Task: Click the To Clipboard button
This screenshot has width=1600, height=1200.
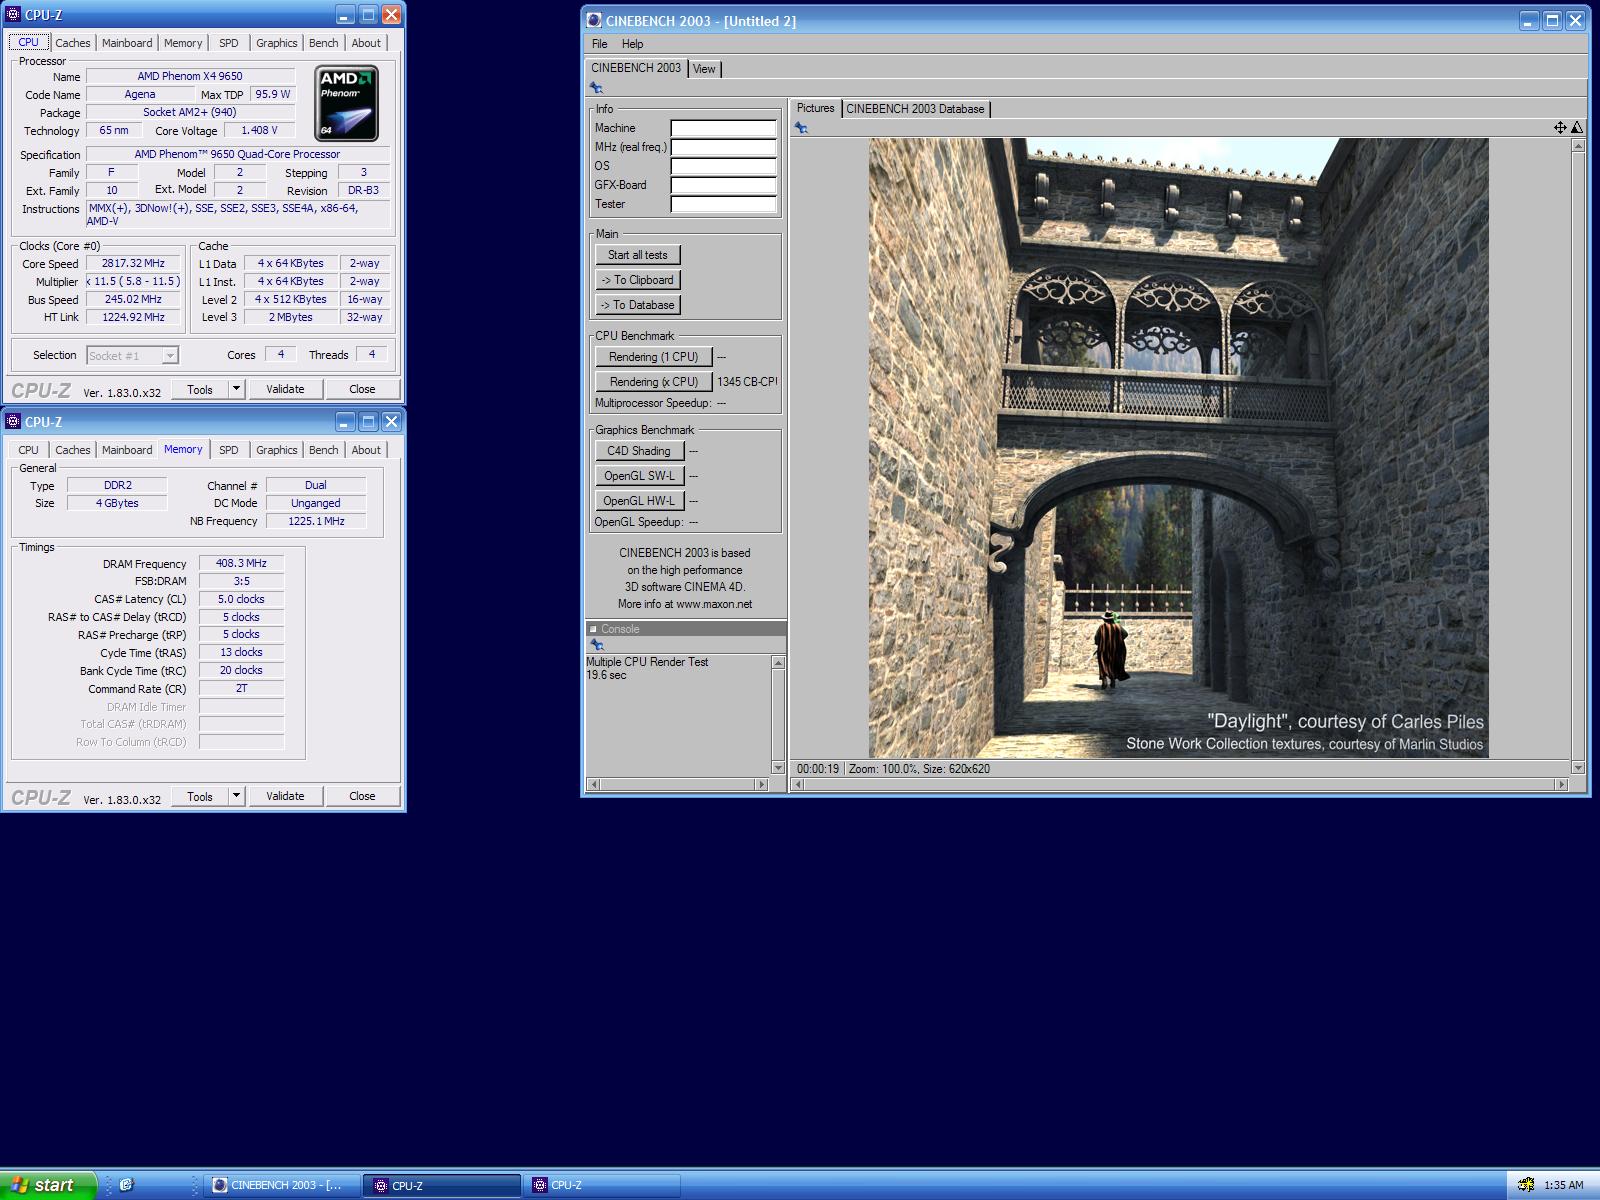Action: pos(637,280)
